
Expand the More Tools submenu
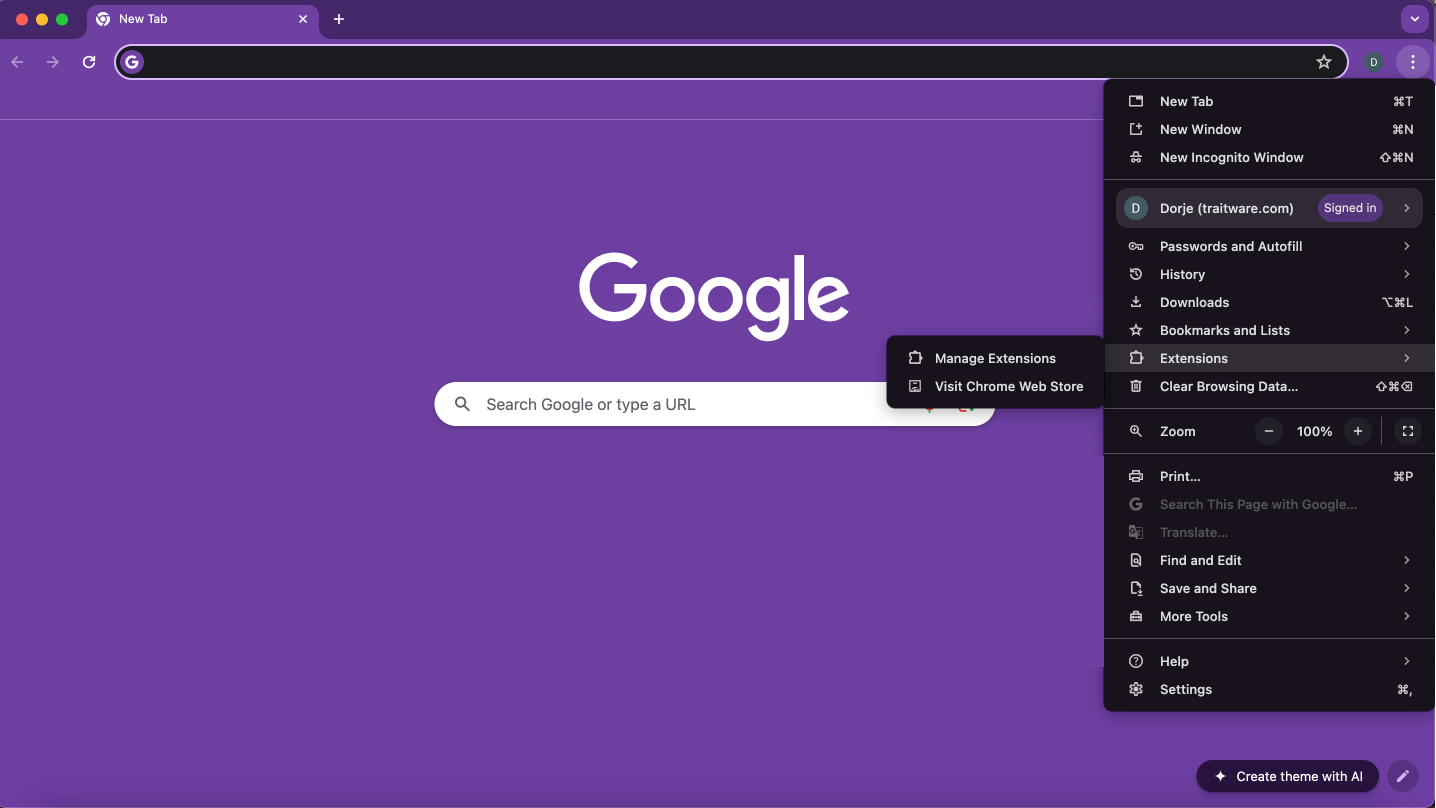coord(1269,616)
